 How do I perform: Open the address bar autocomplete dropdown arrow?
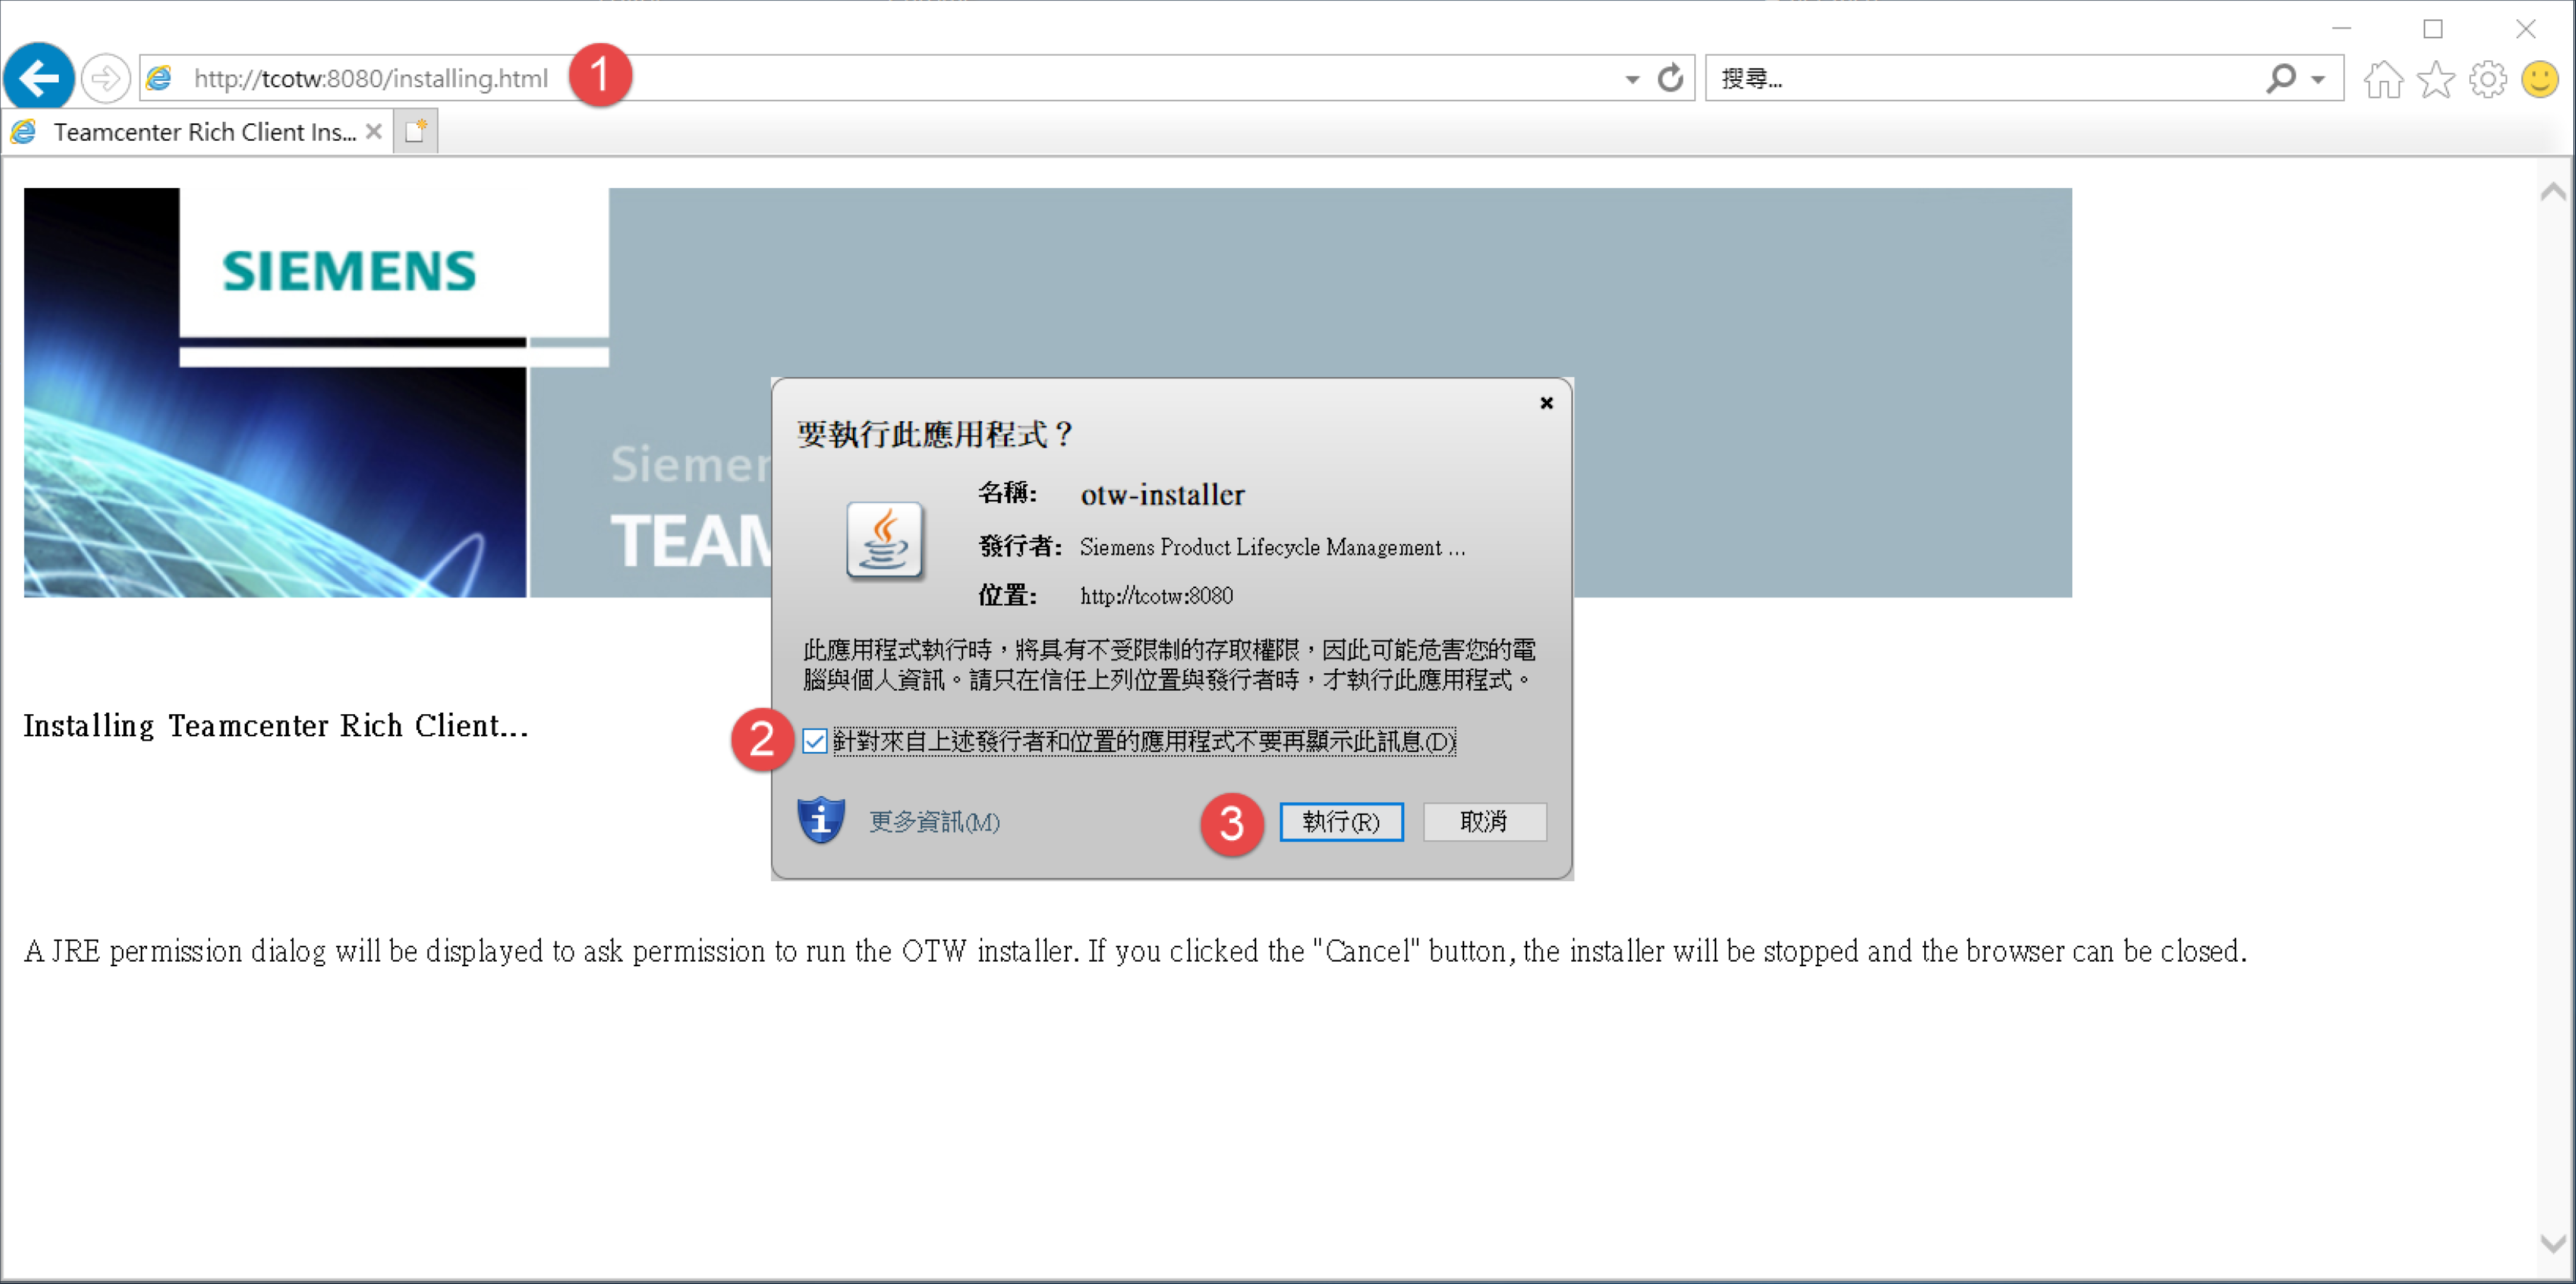click(x=1632, y=79)
